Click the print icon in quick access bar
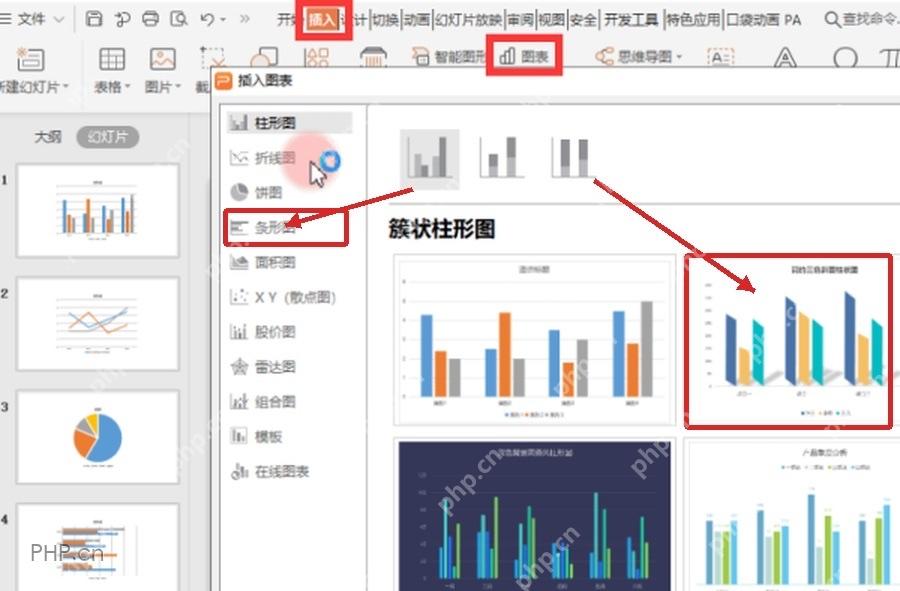Viewport: 900px width, 591px height. coord(150,19)
